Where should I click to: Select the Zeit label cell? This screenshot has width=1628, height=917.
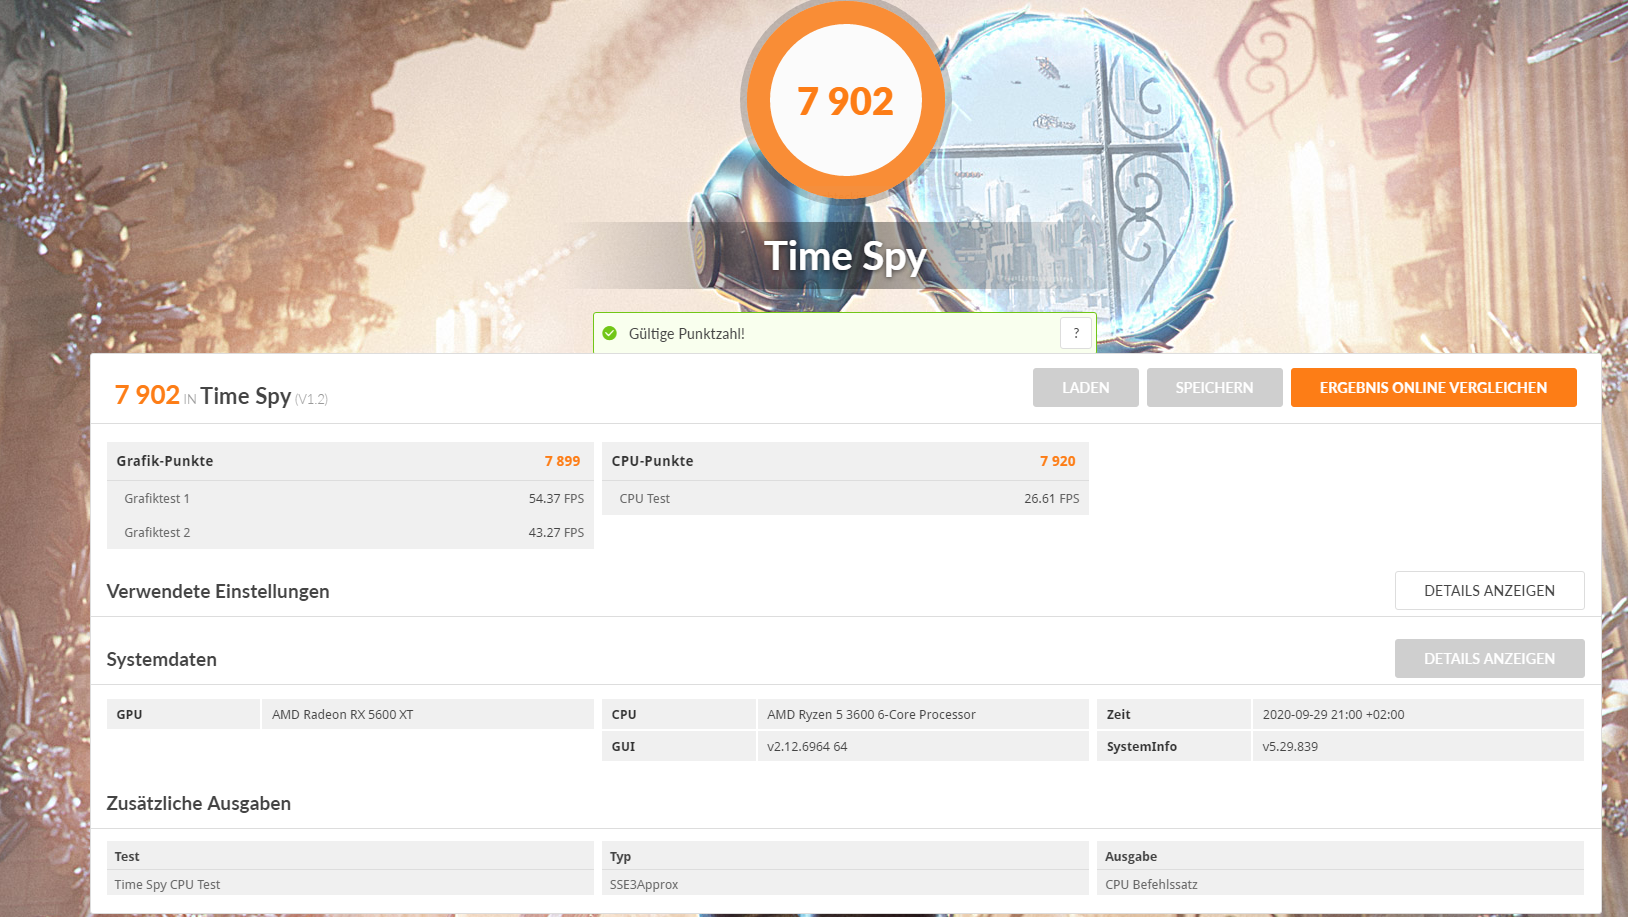[1174, 714]
